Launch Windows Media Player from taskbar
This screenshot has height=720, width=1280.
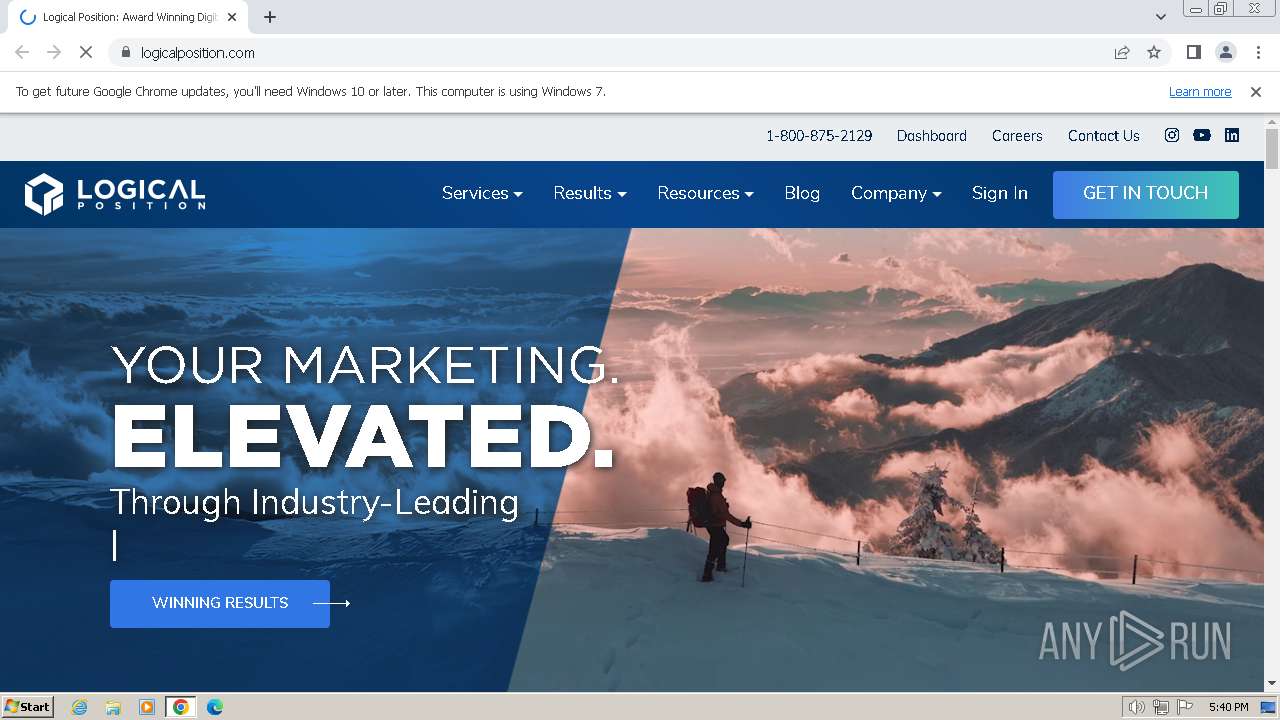point(147,707)
